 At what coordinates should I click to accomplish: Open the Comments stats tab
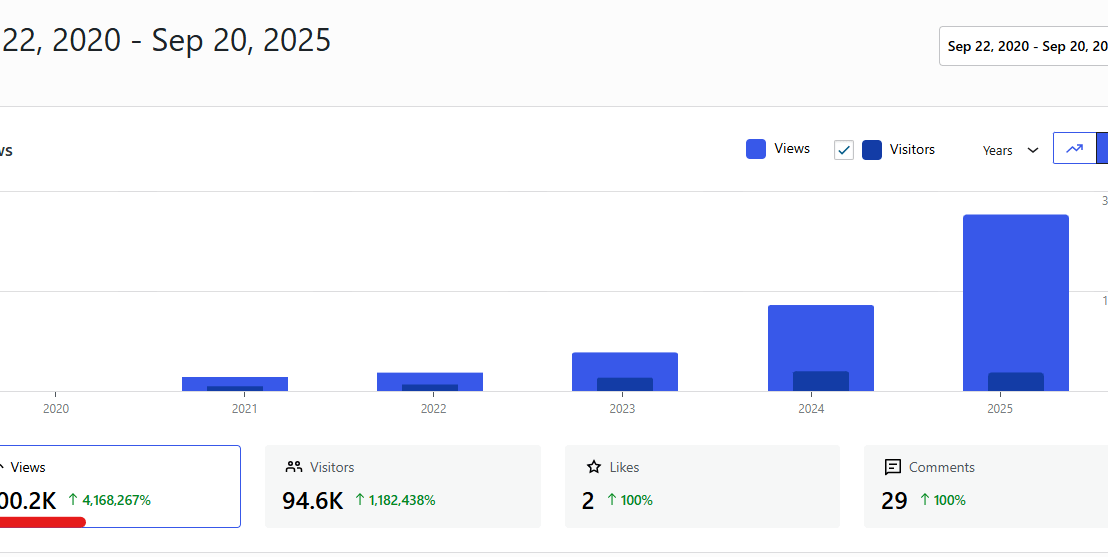(985, 486)
